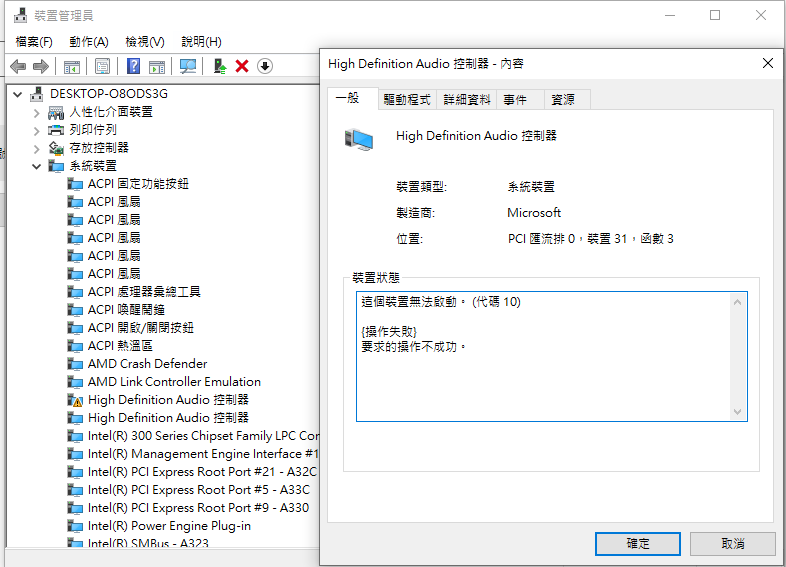Collapse the 系統裝置 category
Screen dimensions: 786x567
(x=36, y=166)
